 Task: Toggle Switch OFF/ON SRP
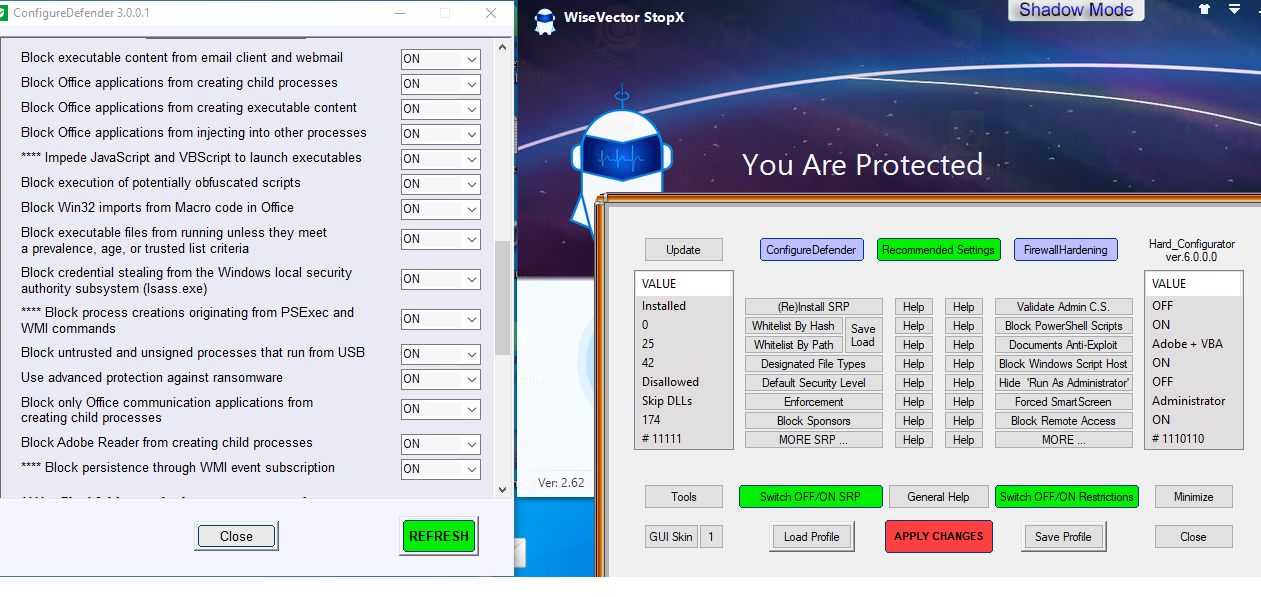(x=811, y=497)
